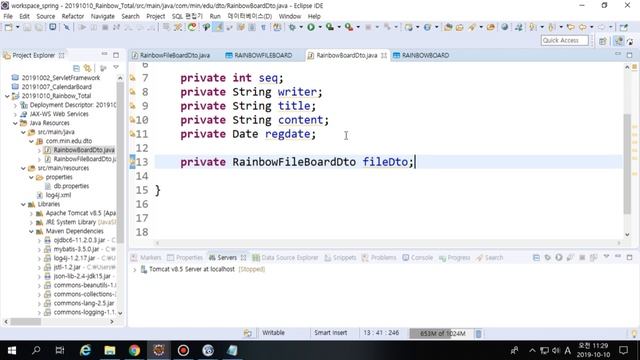The width and height of the screenshot is (640, 360).
Task: Click the globe web browser toolbar icon
Action: (x=505, y=27)
